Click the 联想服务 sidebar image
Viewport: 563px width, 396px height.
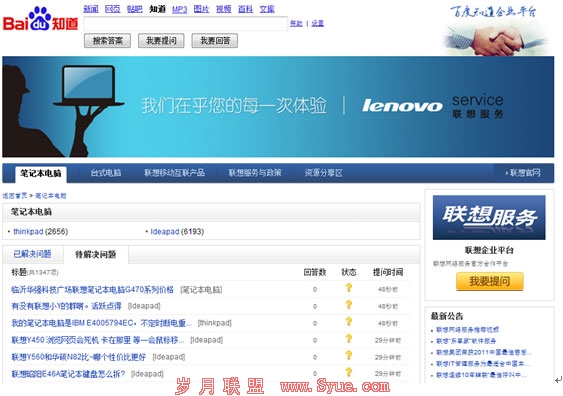click(489, 218)
